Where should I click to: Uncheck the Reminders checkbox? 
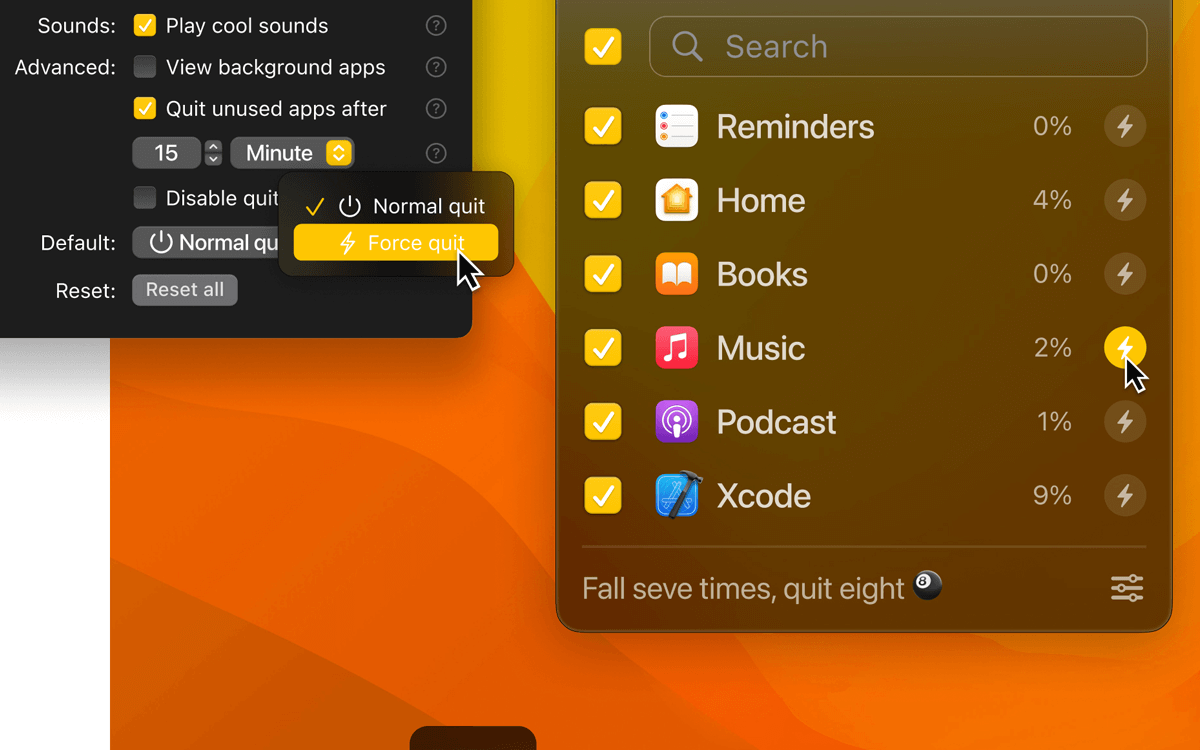tap(603, 126)
